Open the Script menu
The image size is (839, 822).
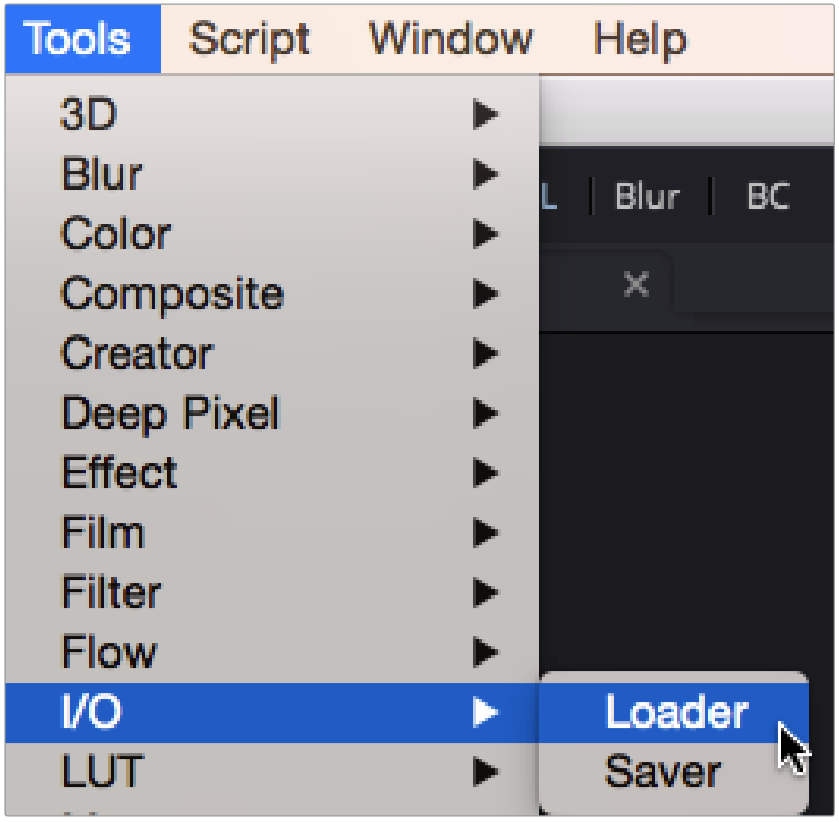coord(249,39)
